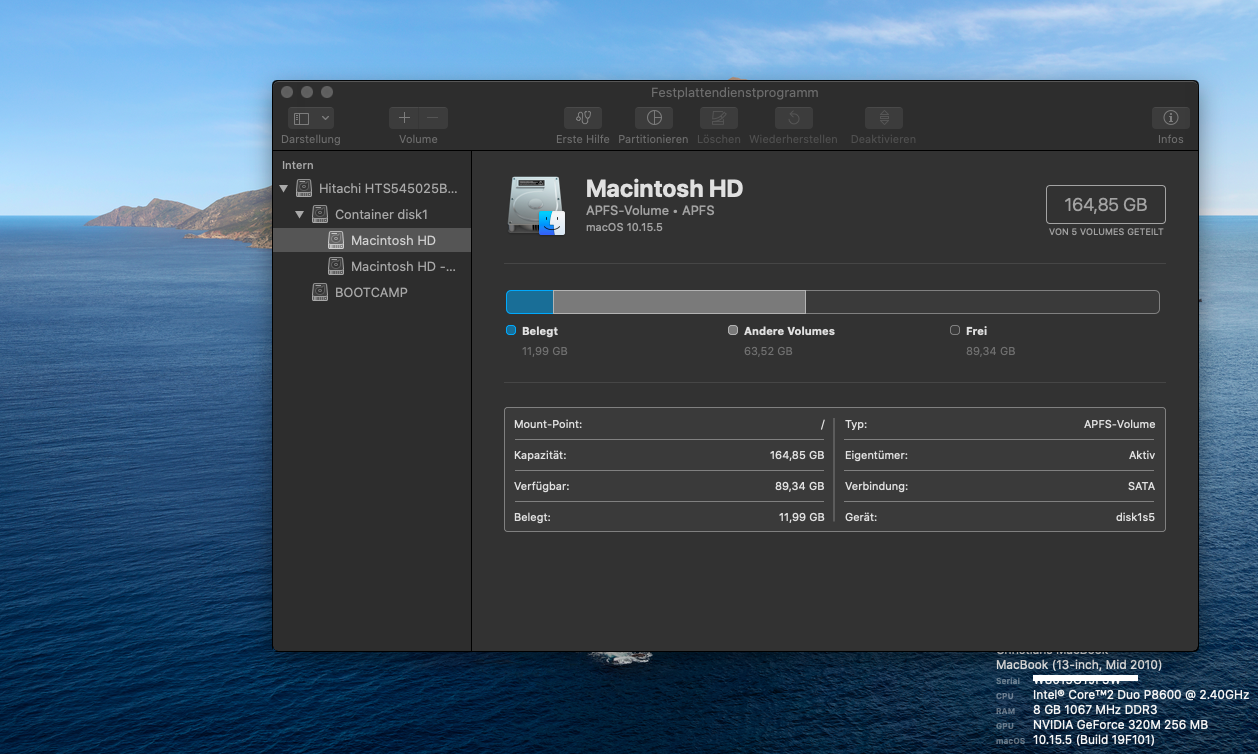1258x754 pixels.
Task: Remove a volume with the minus button
Action: (432, 118)
